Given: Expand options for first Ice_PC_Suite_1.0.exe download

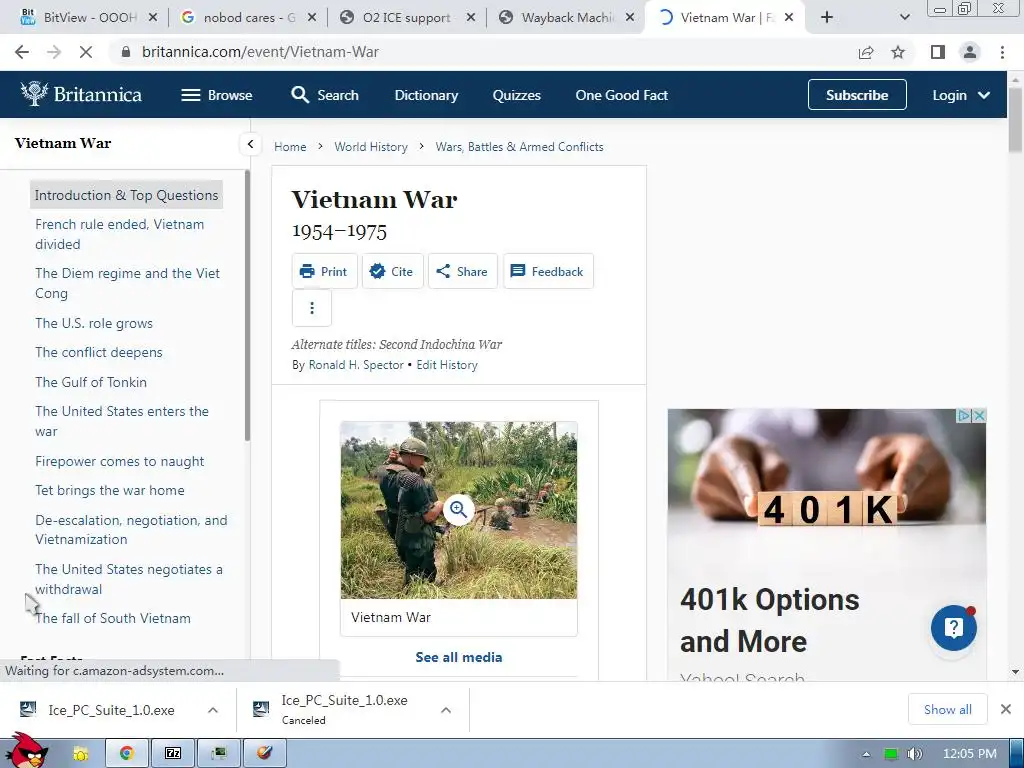Looking at the screenshot, I should (213, 710).
